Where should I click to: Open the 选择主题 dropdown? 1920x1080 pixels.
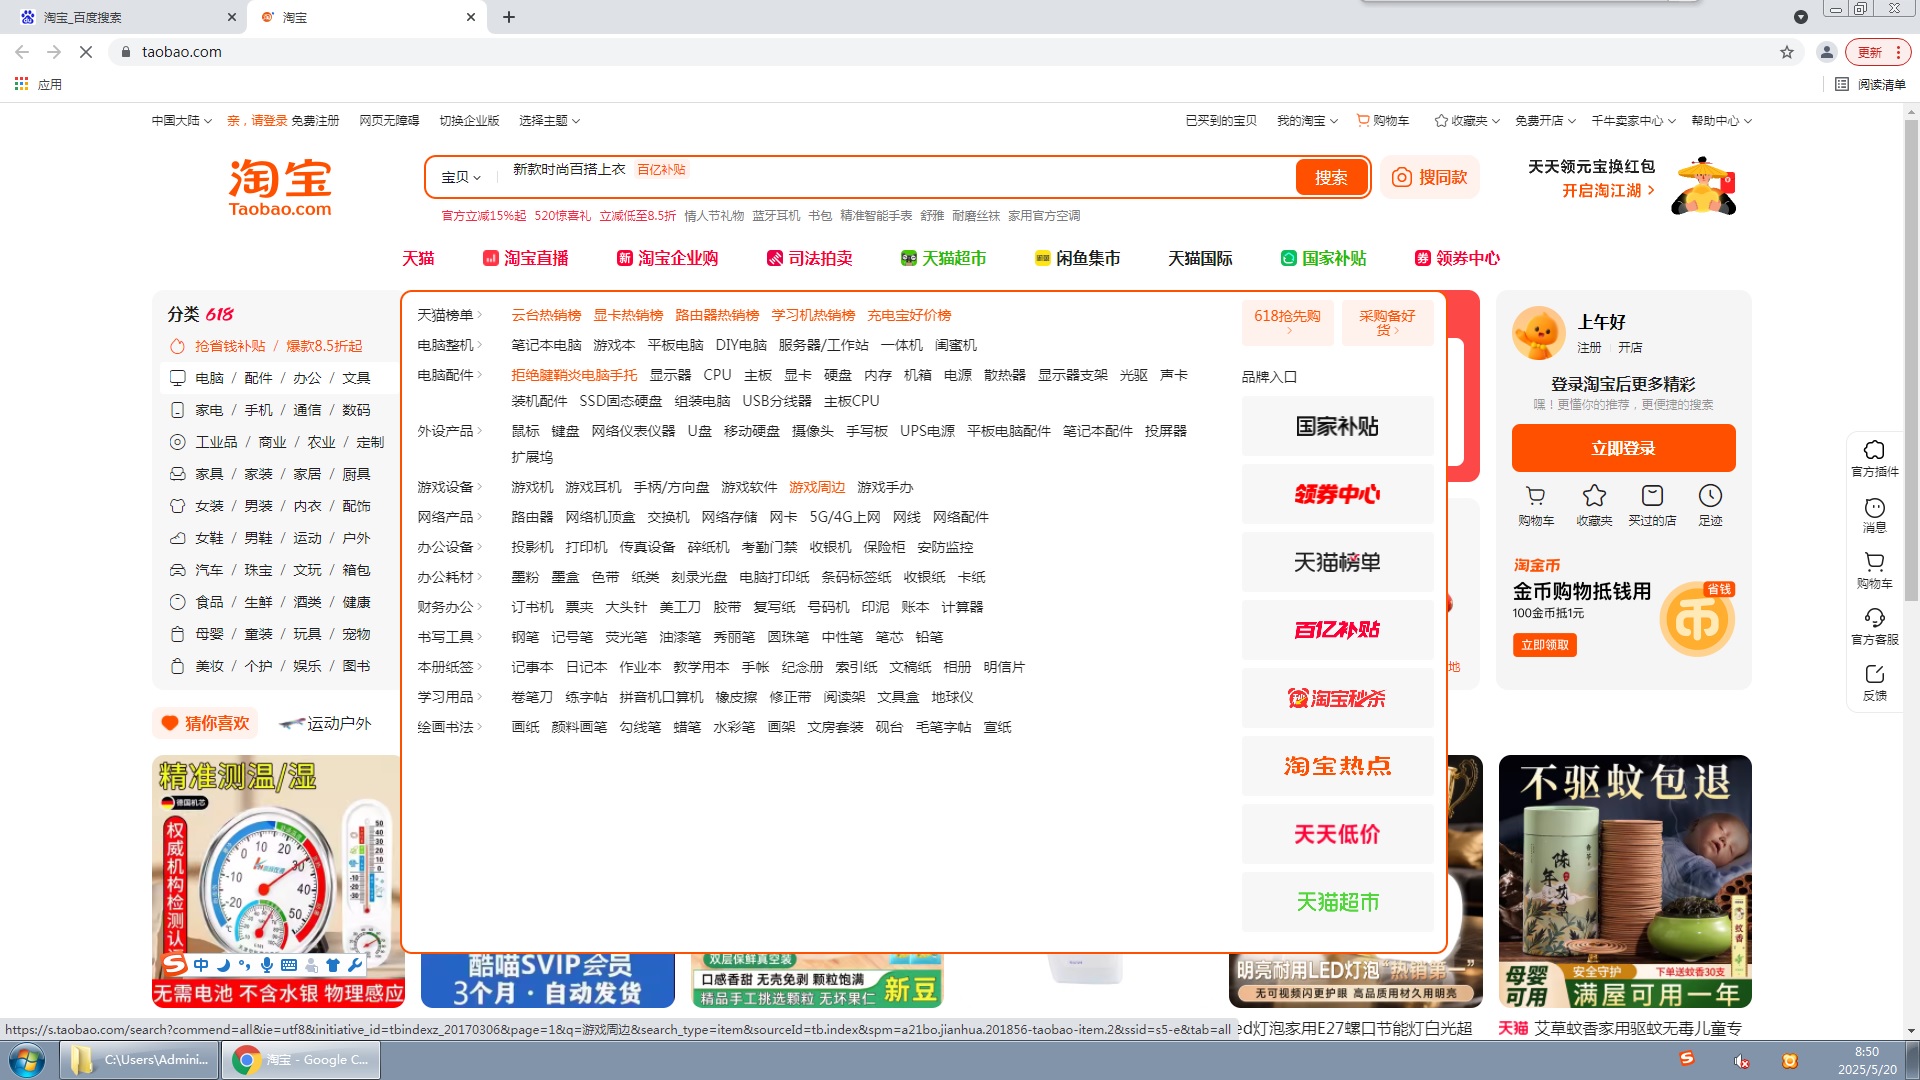click(549, 120)
